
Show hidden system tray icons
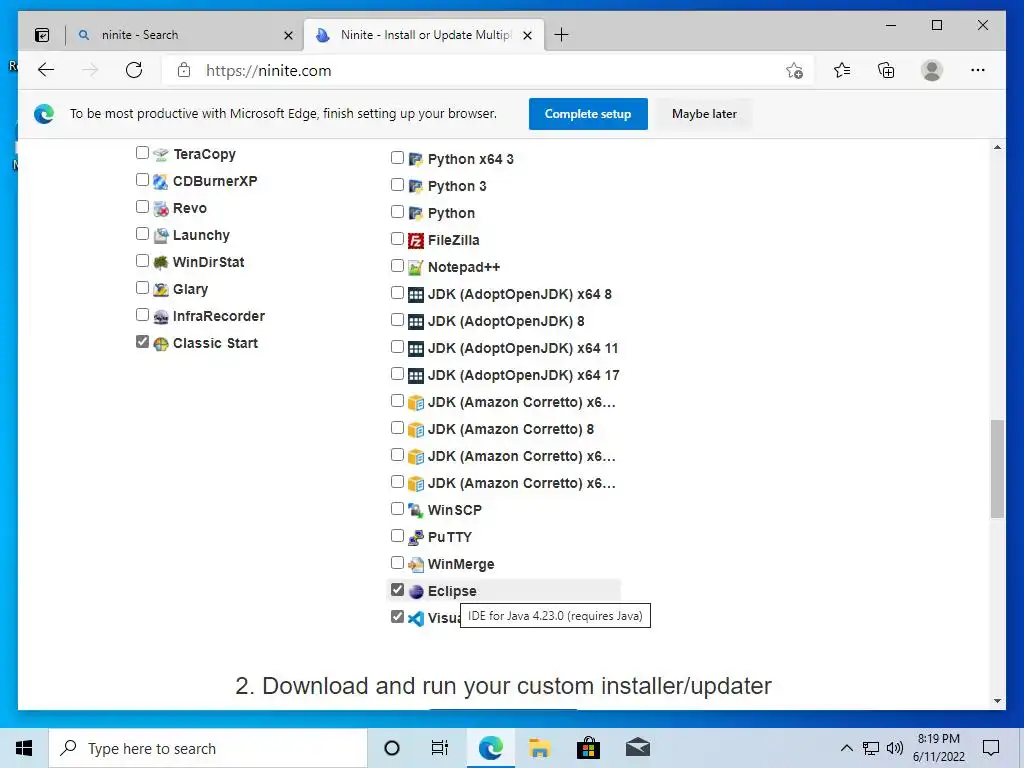(x=846, y=748)
